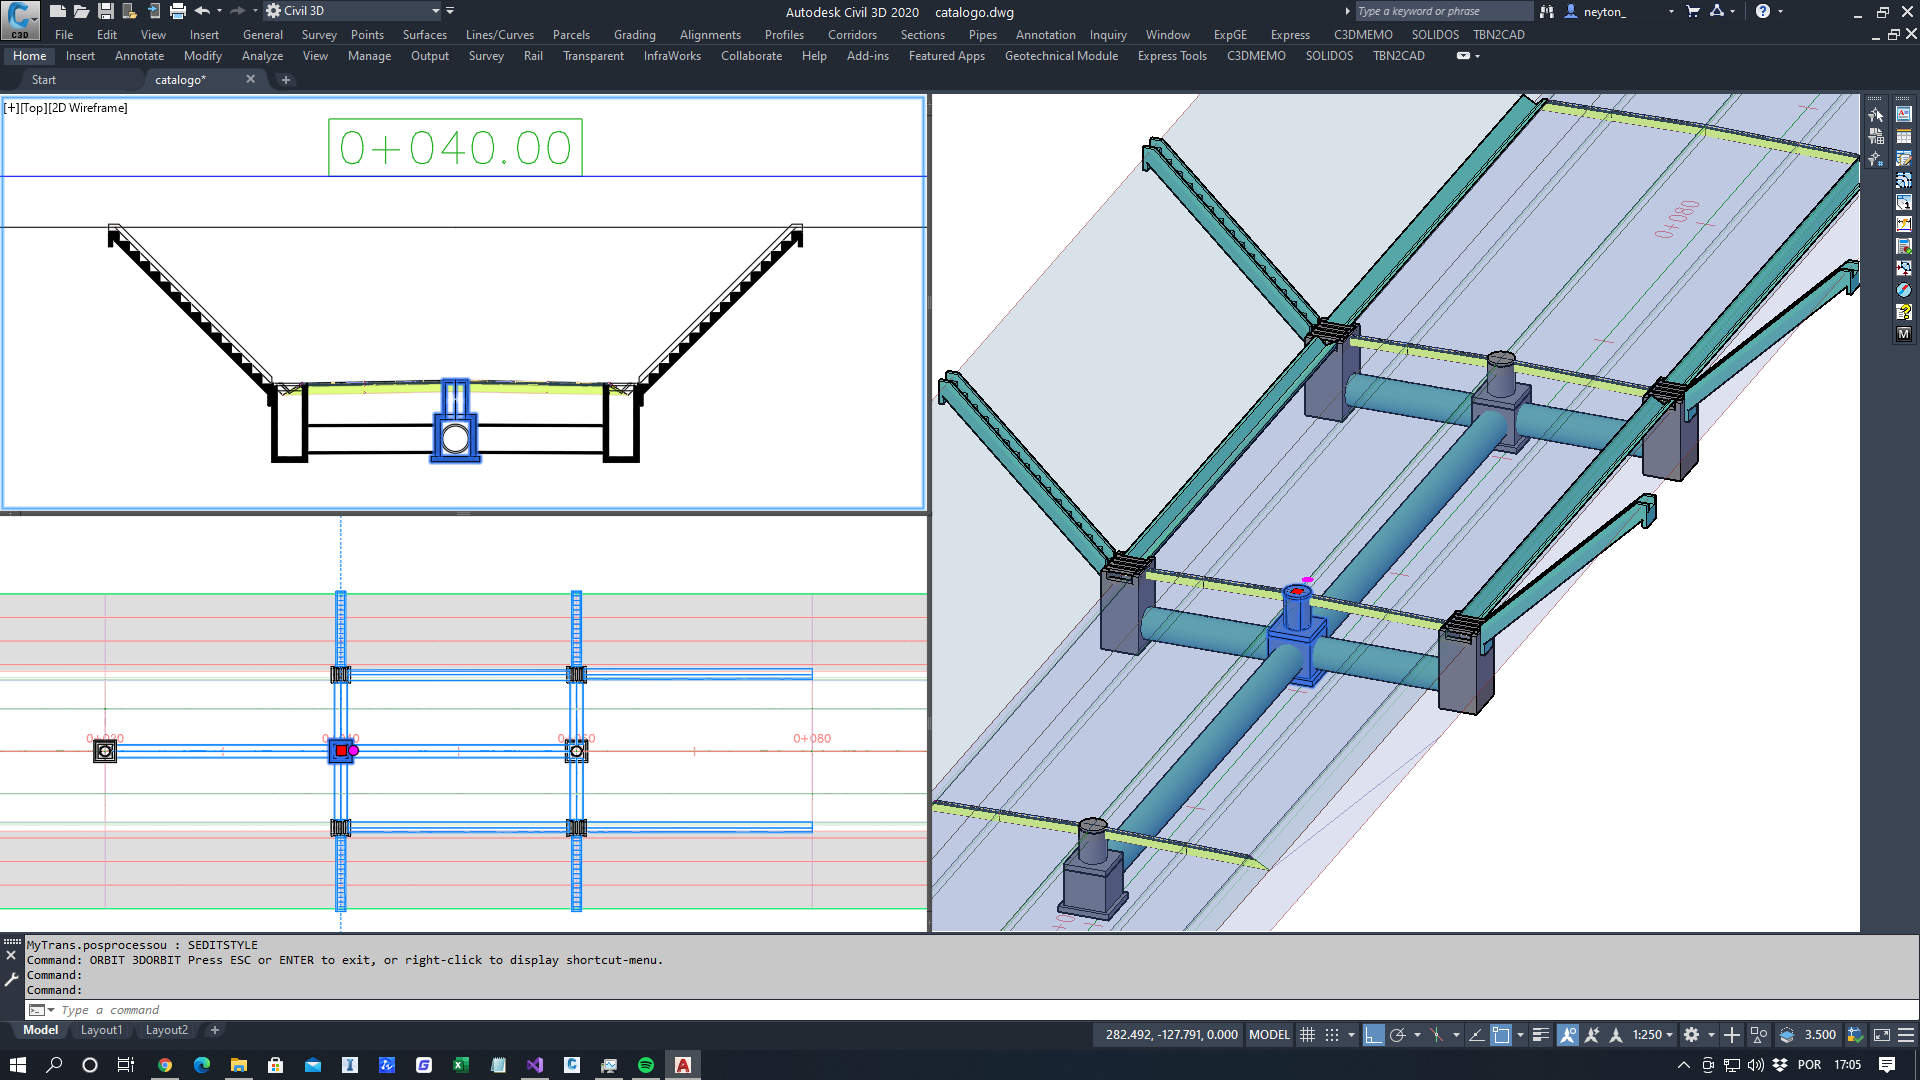This screenshot has width=1920, height=1080.
Task: Open Chrome from the taskbar
Action: tap(165, 1065)
